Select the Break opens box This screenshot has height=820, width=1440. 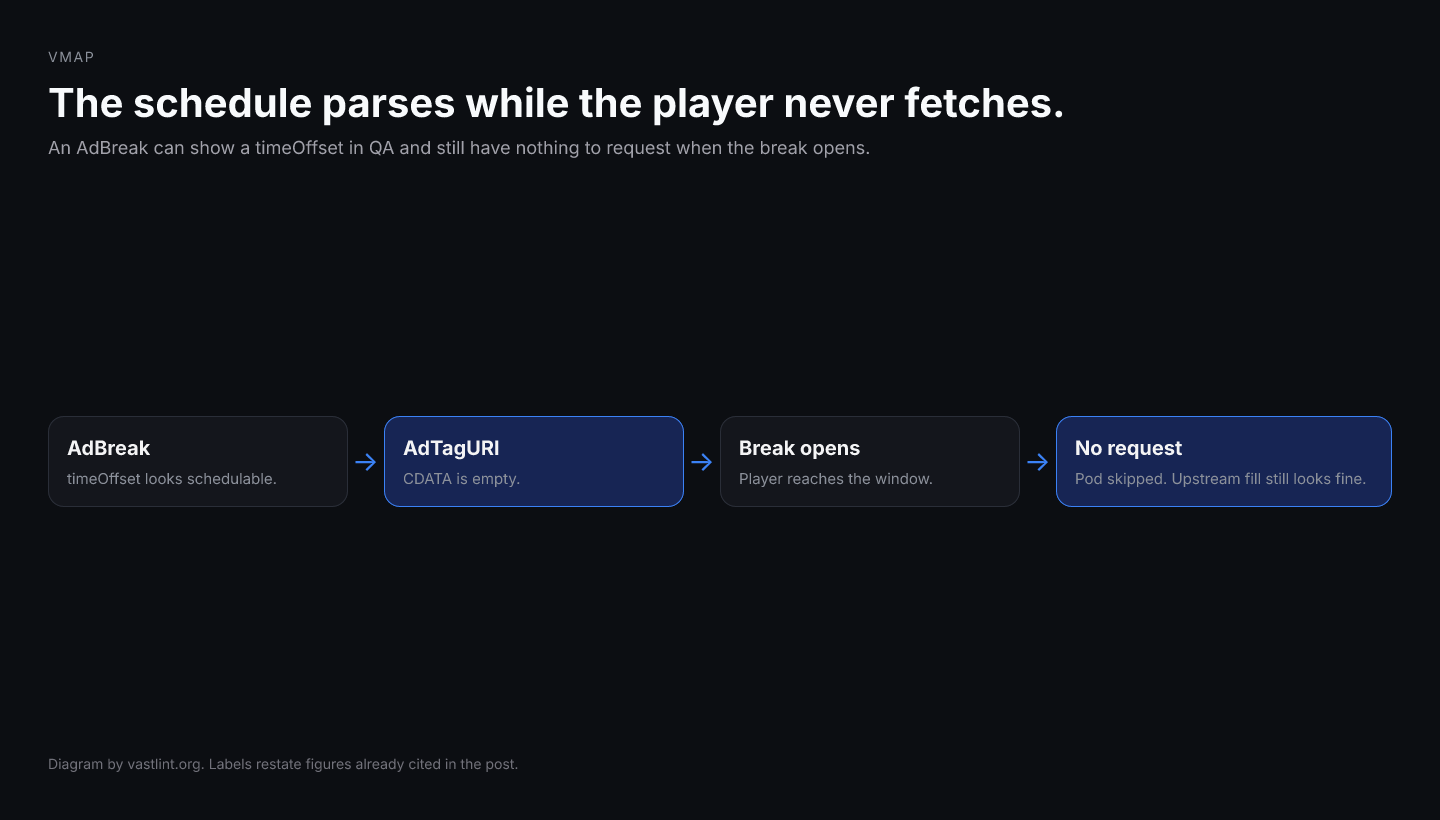[870, 461]
